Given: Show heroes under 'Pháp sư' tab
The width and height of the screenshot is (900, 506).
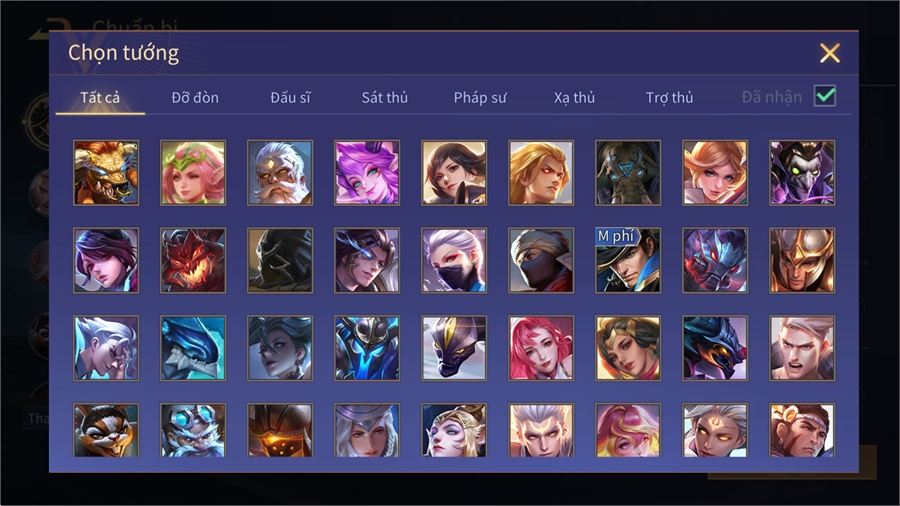Looking at the screenshot, I should point(480,98).
